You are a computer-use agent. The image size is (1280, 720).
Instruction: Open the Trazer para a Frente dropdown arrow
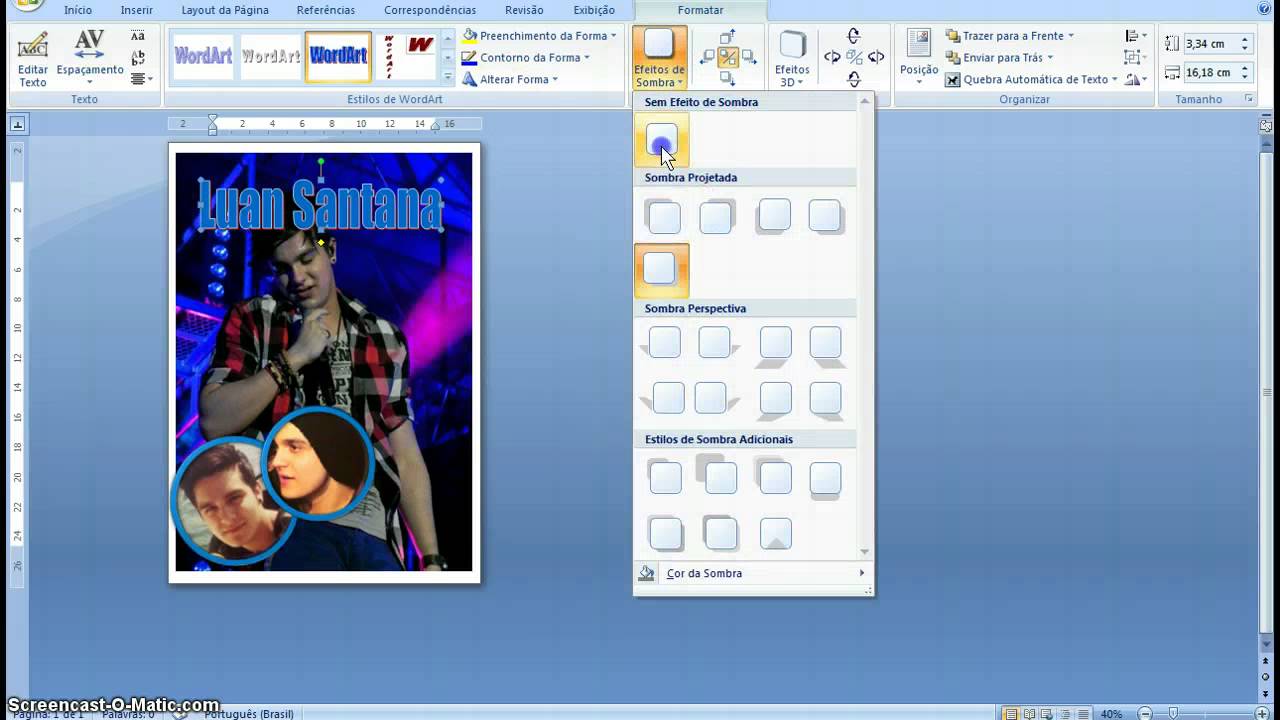(1070, 36)
